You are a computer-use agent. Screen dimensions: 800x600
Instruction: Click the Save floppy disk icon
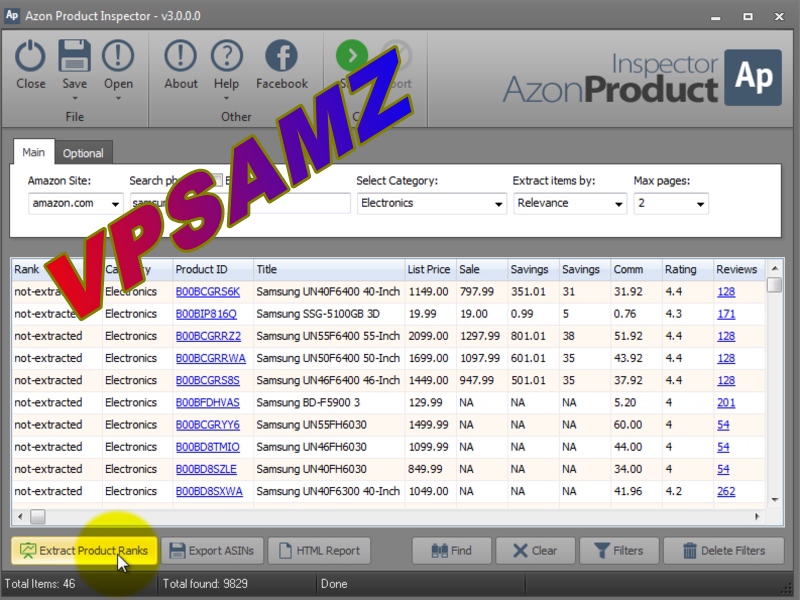tap(74, 56)
